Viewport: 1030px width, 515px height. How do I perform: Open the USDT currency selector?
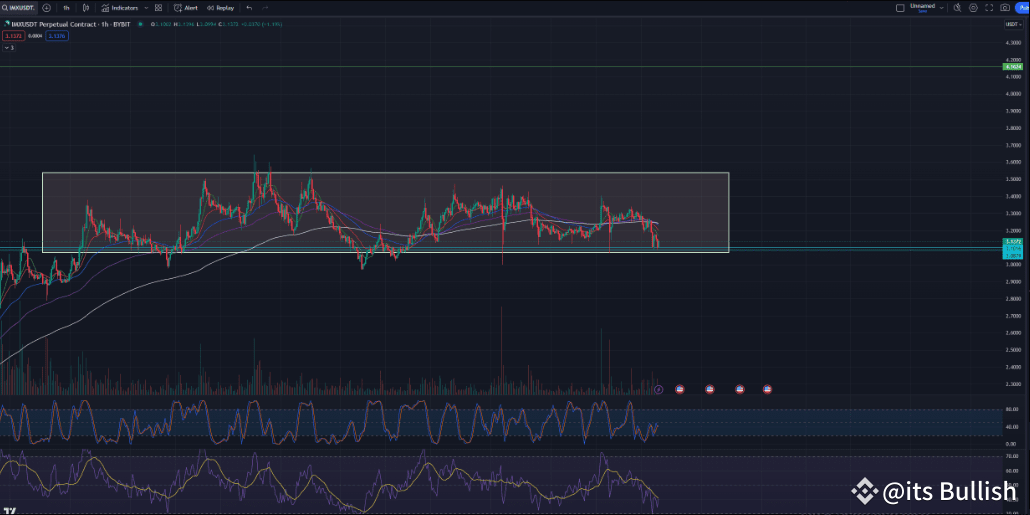pos(1012,22)
